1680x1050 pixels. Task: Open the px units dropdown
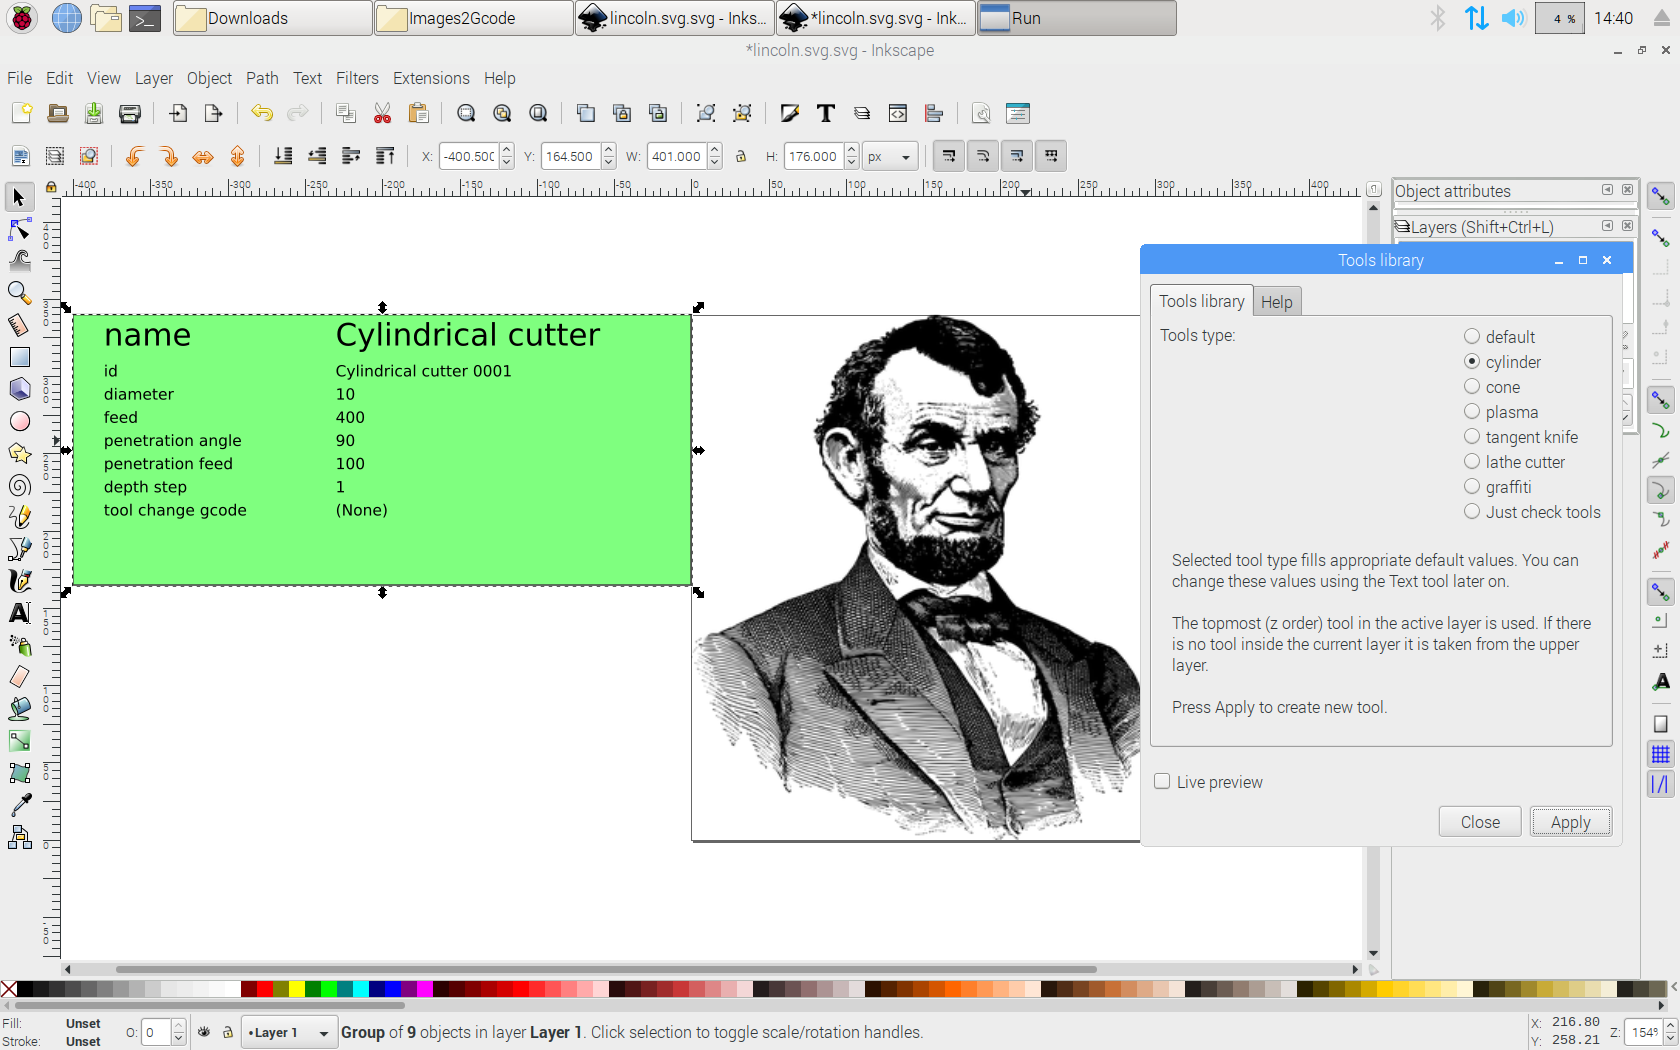point(890,156)
